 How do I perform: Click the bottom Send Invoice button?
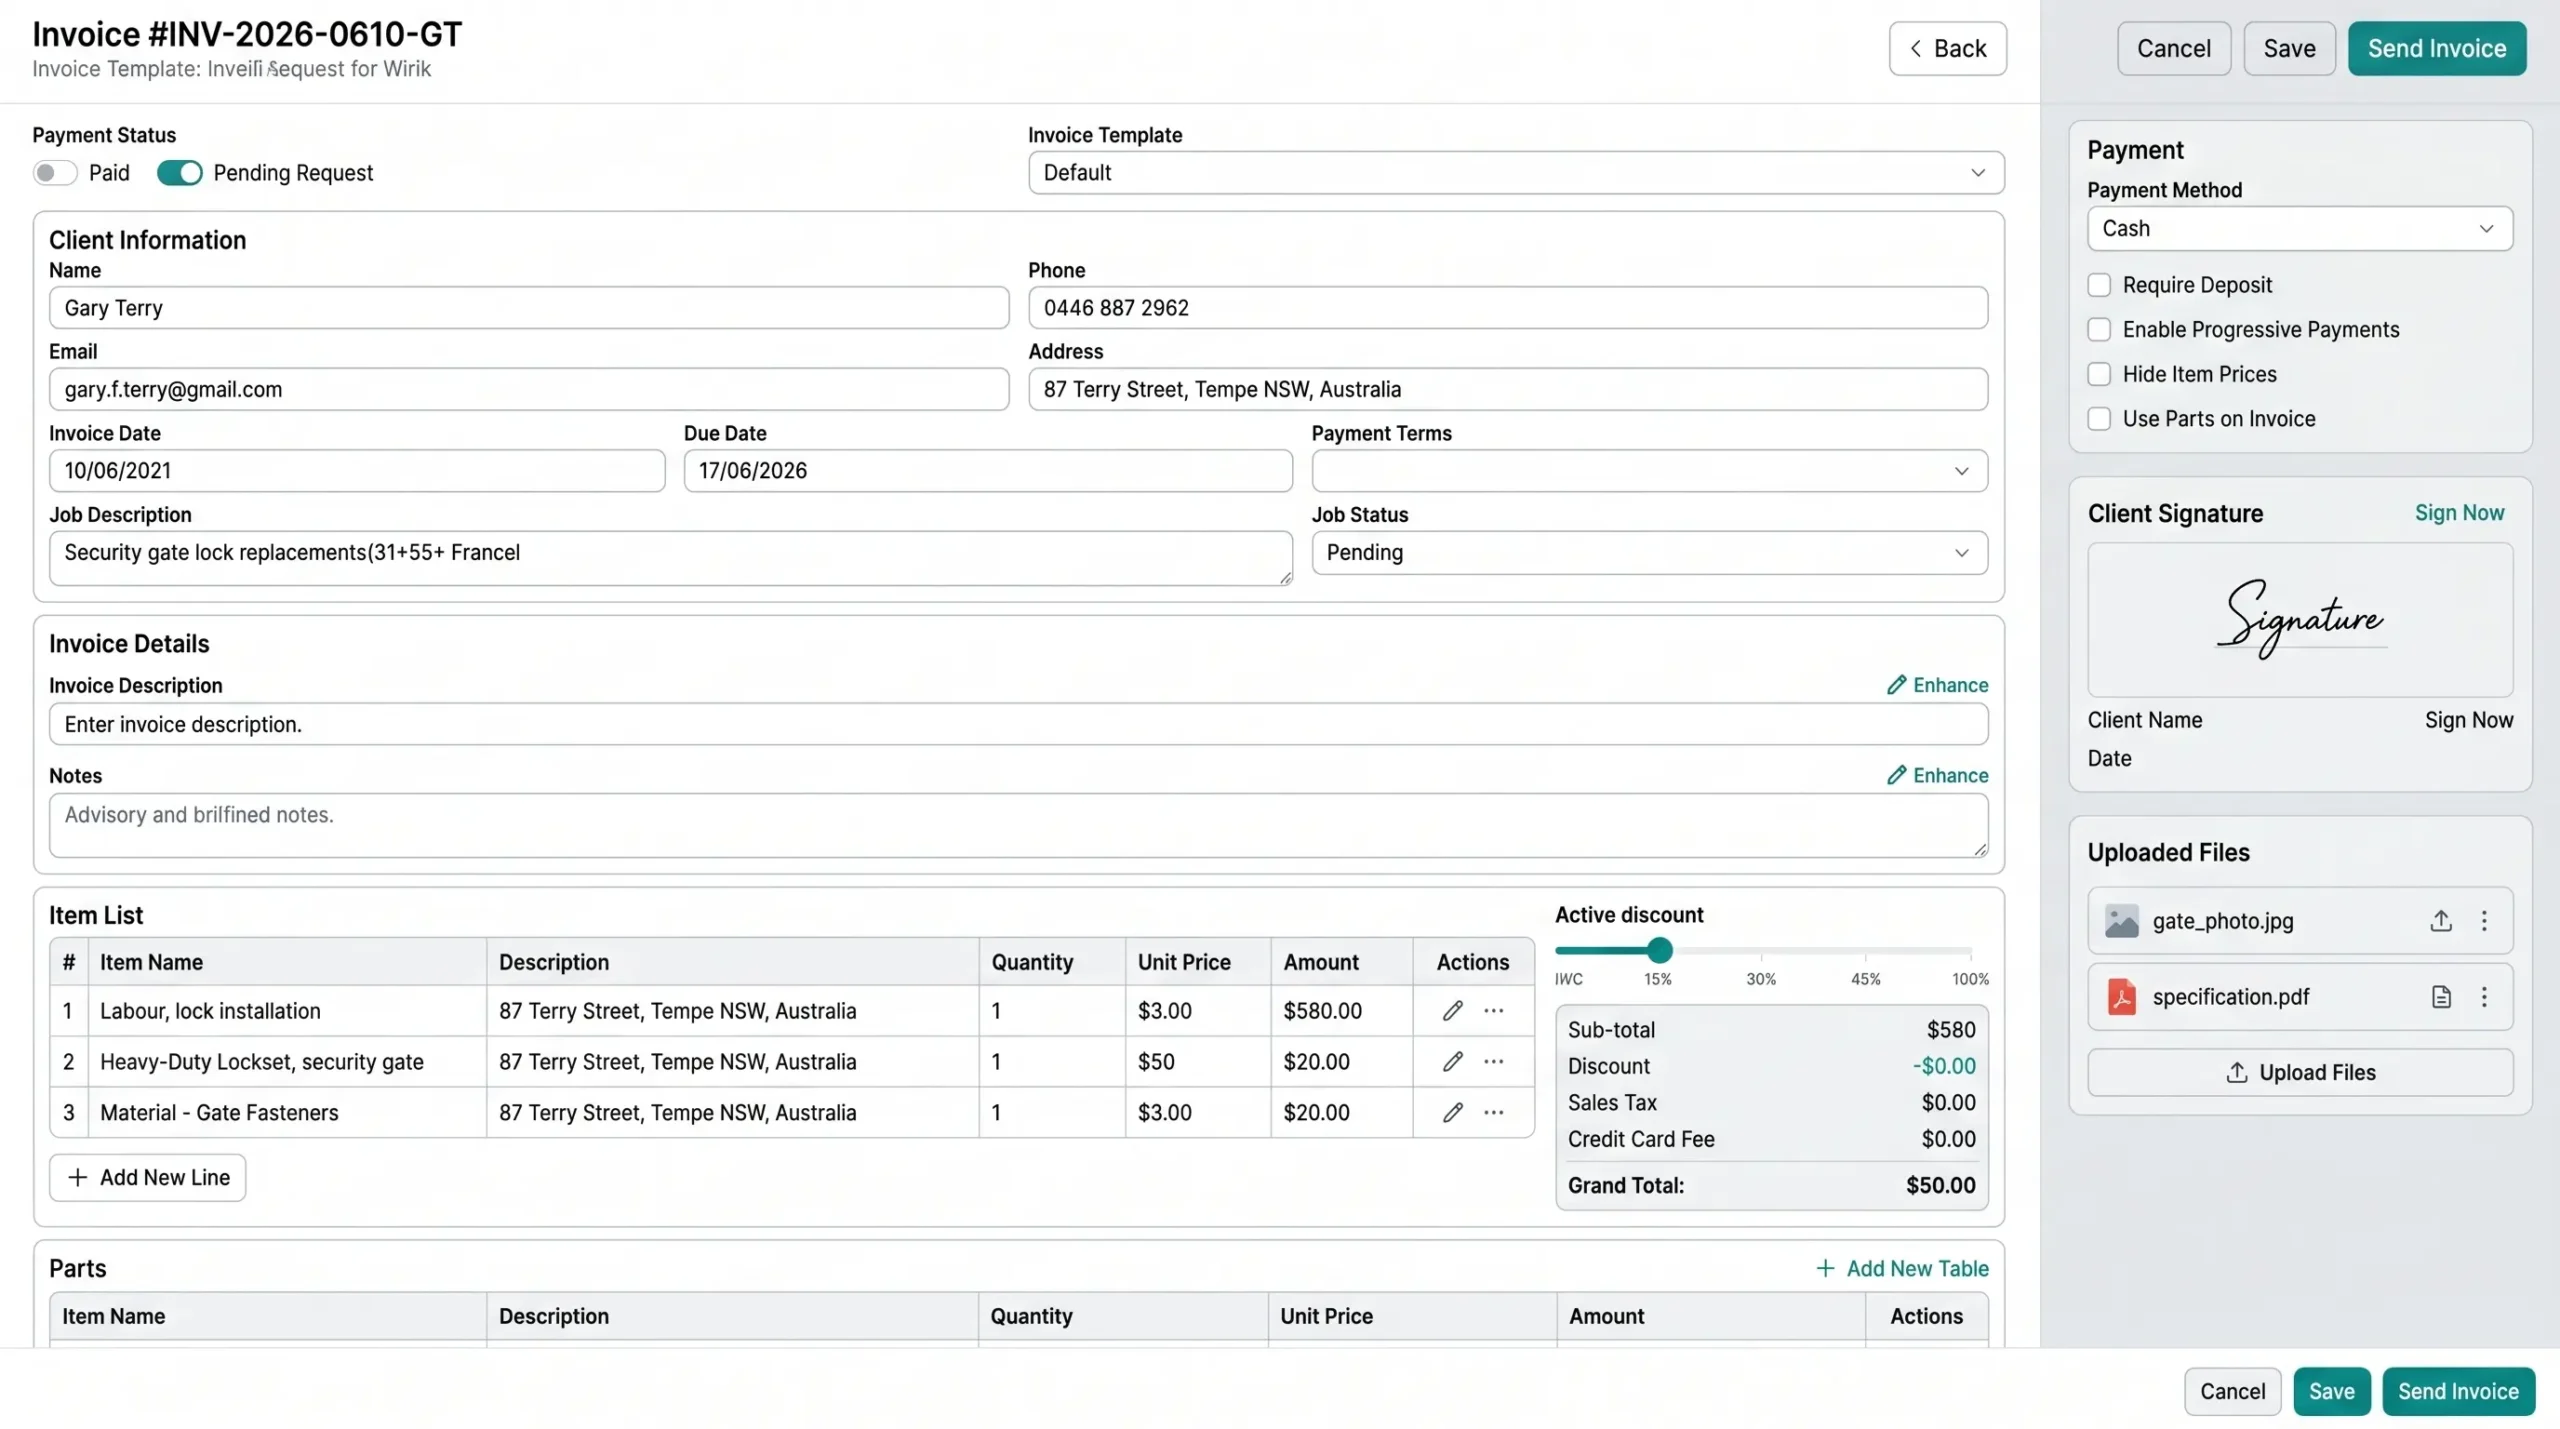pos(2458,1391)
